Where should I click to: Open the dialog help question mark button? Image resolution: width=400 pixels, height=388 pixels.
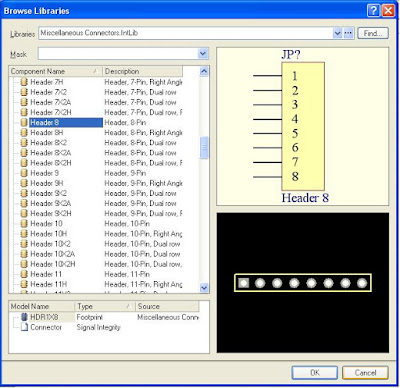pos(373,11)
